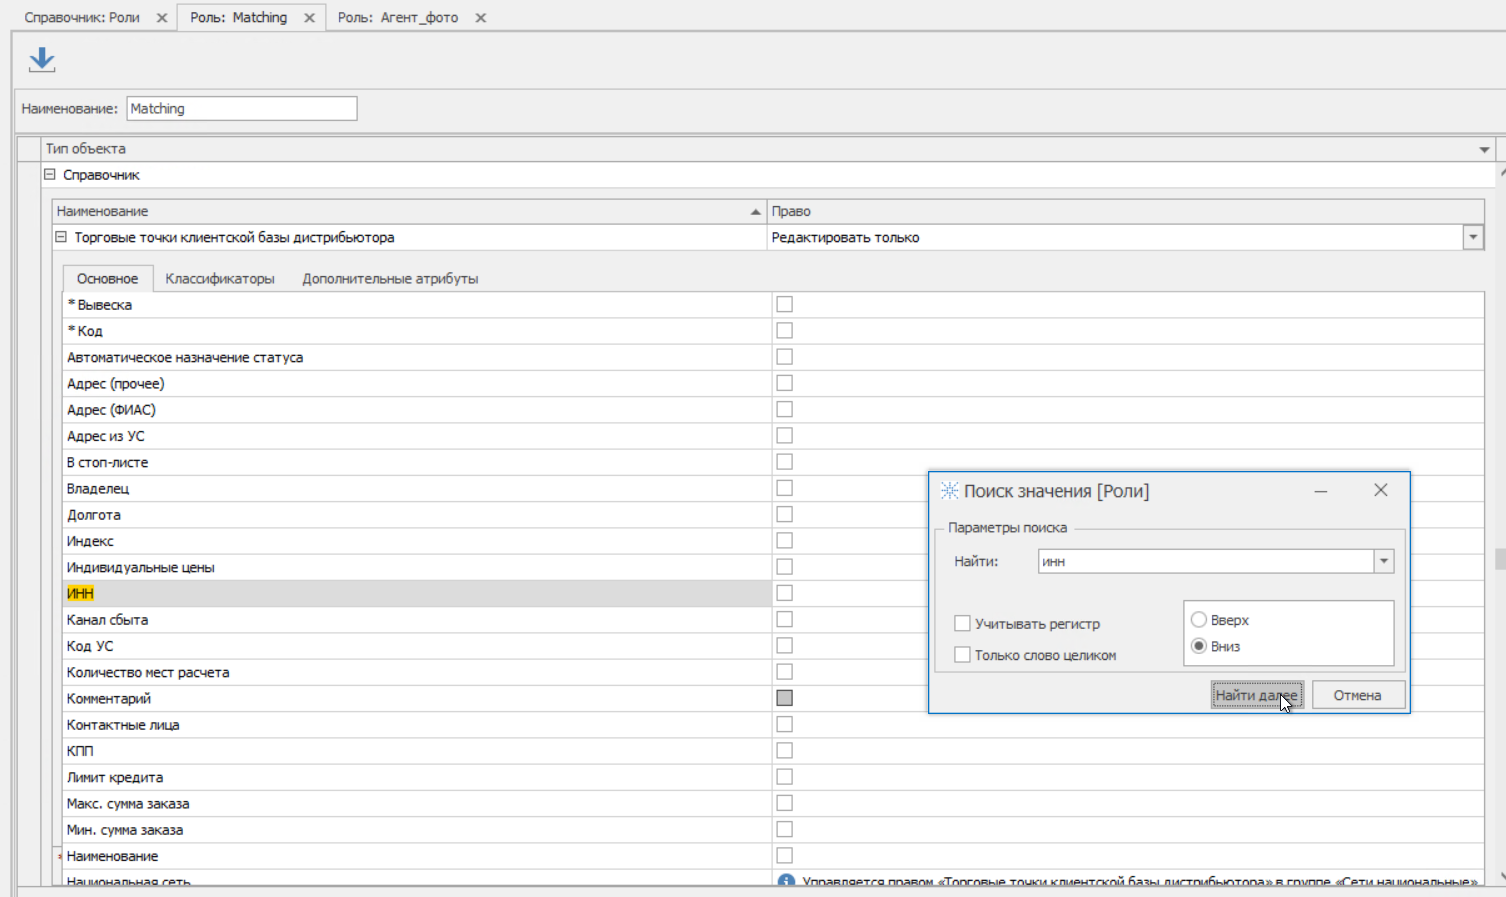Select the Мин. сумма заказа row
Image resolution: width=1506 pixels, height=897 pixels.
(416, 829)
